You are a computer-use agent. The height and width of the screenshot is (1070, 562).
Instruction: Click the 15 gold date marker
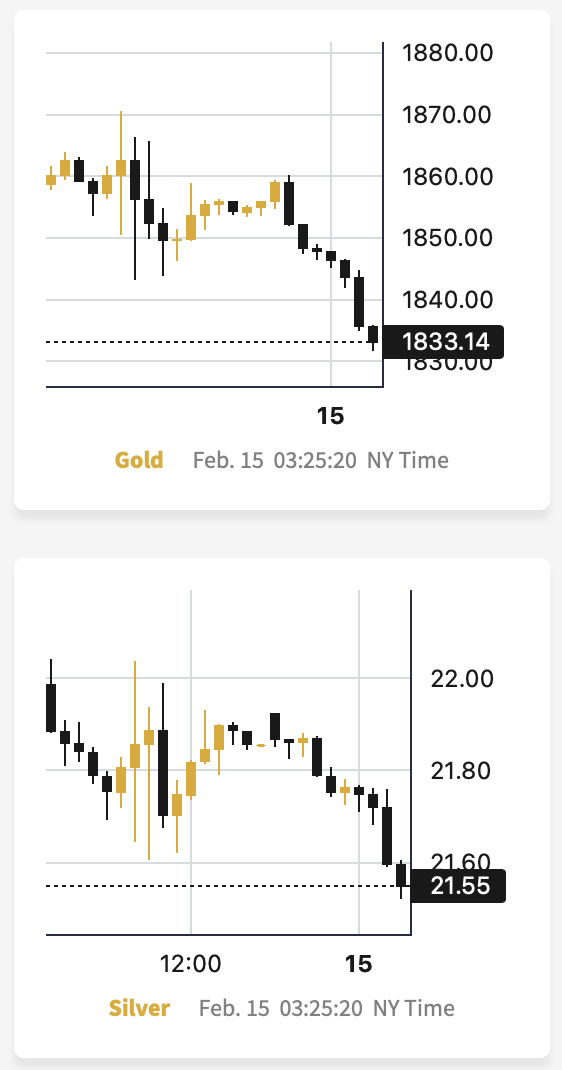pos(331,416)
